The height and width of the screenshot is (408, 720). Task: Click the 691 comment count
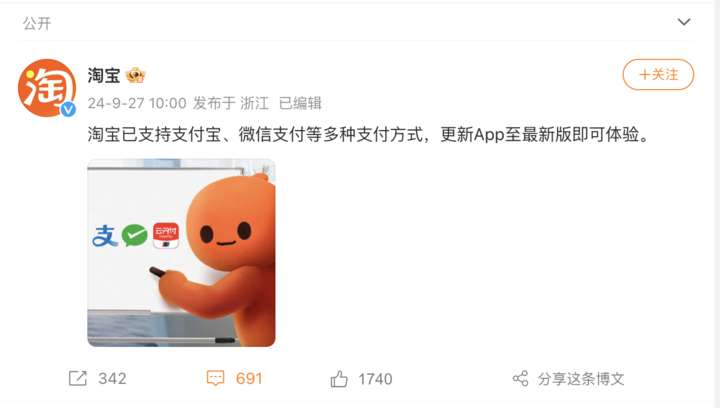(249, 379)
